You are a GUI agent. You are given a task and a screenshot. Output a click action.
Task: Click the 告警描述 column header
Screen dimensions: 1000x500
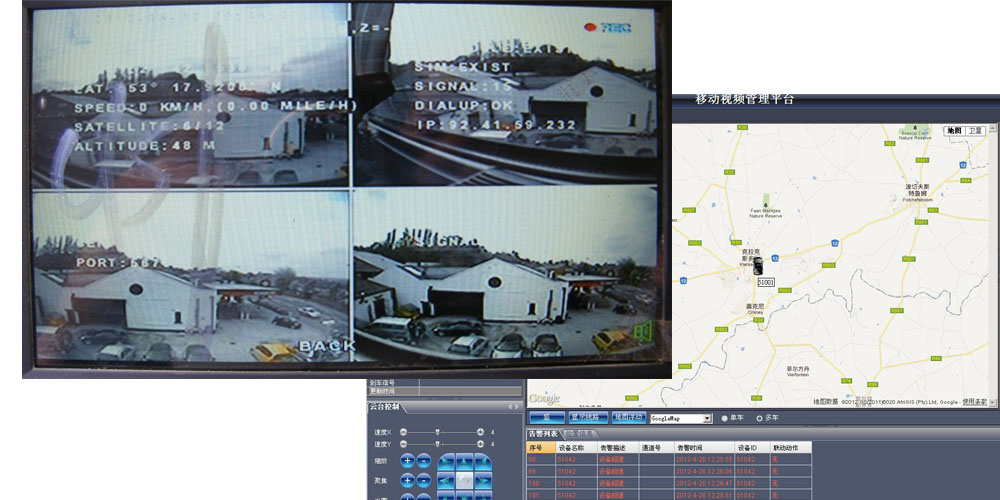coord(618,448)
